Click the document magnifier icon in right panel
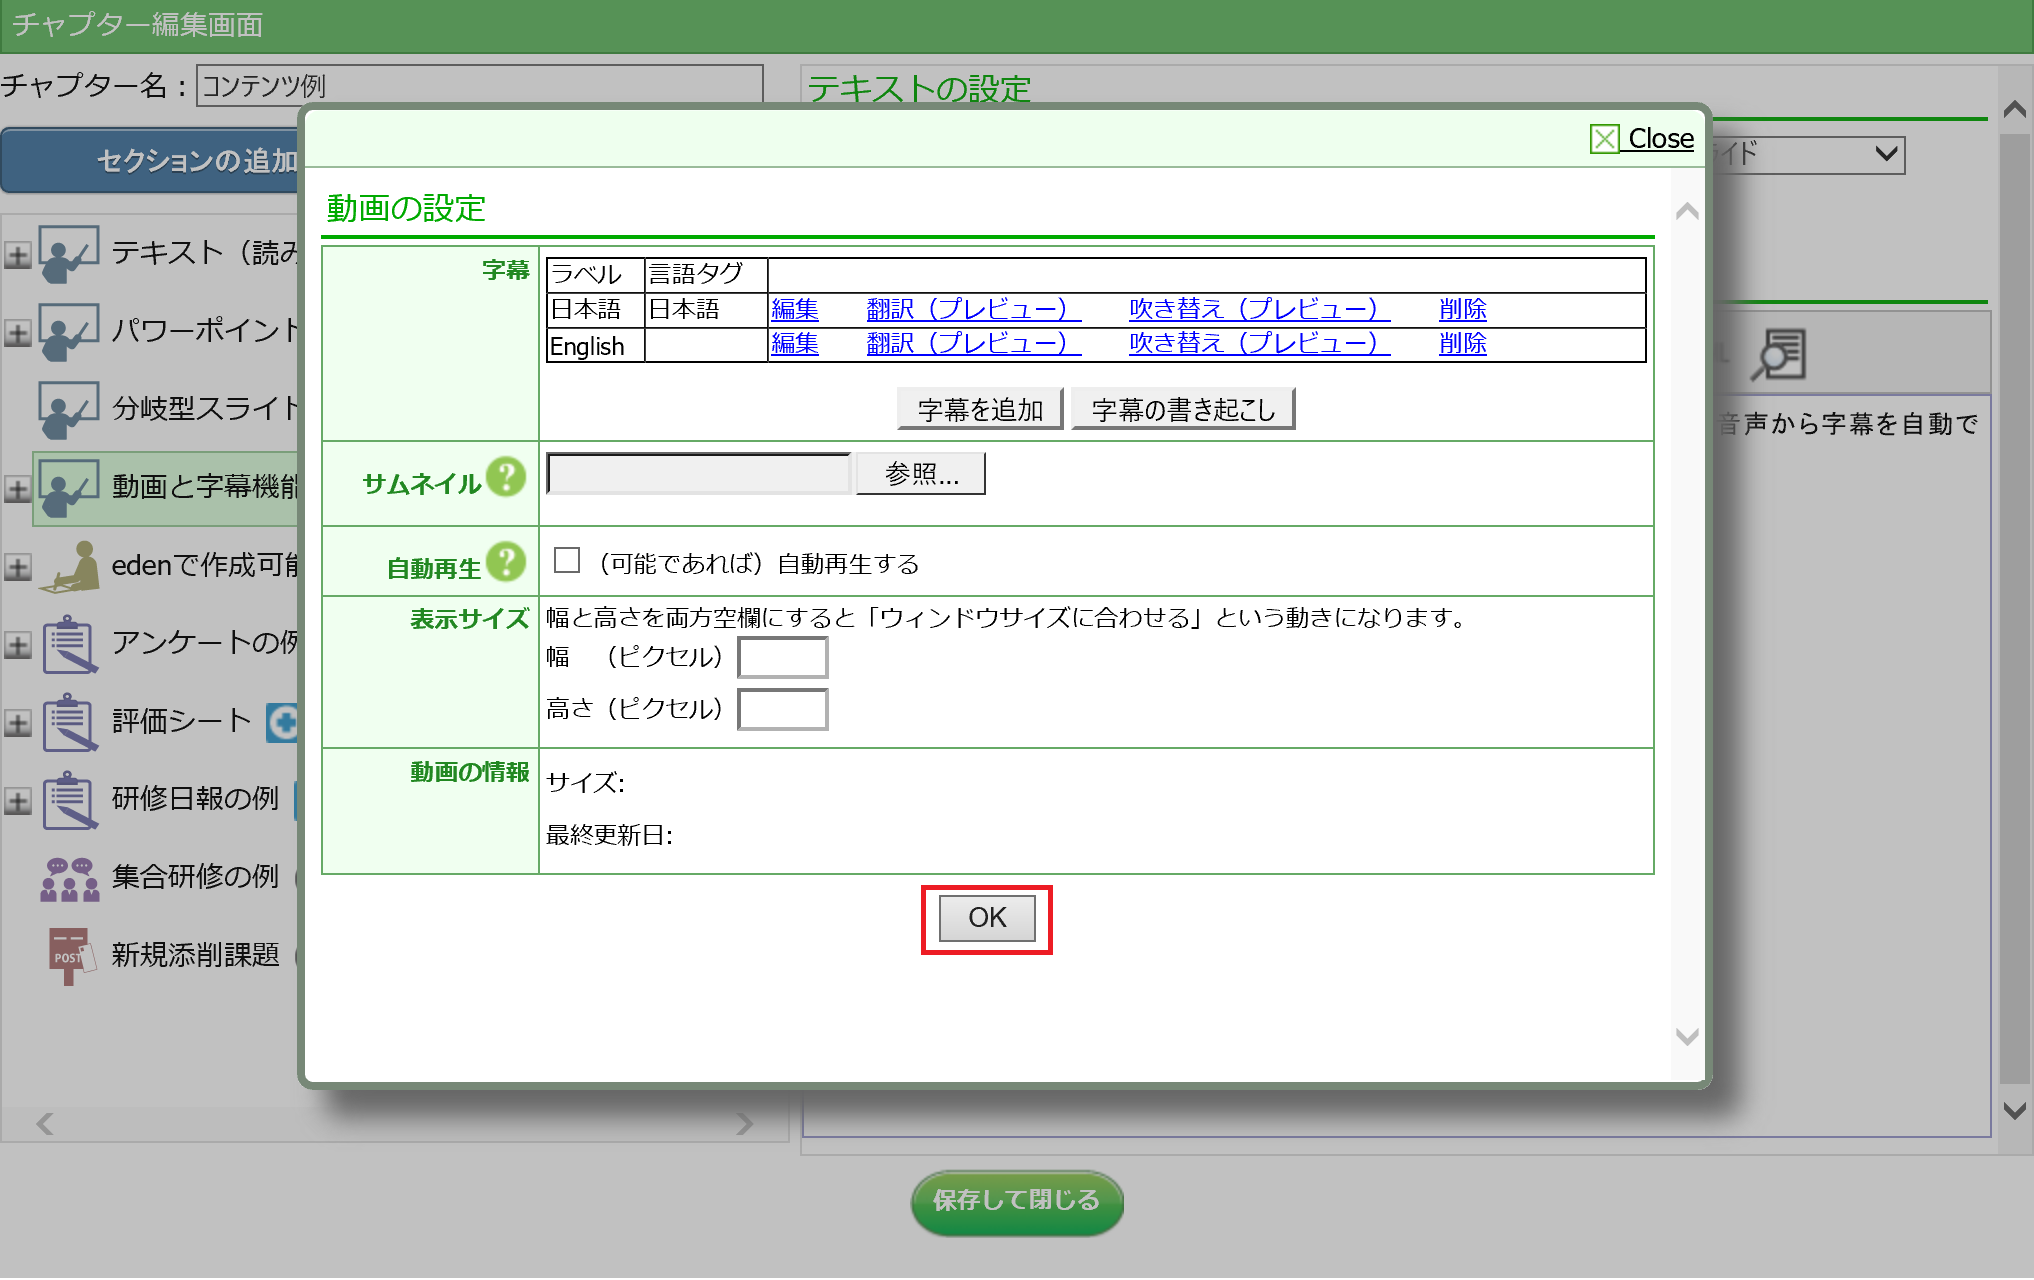 (1779, 356)
